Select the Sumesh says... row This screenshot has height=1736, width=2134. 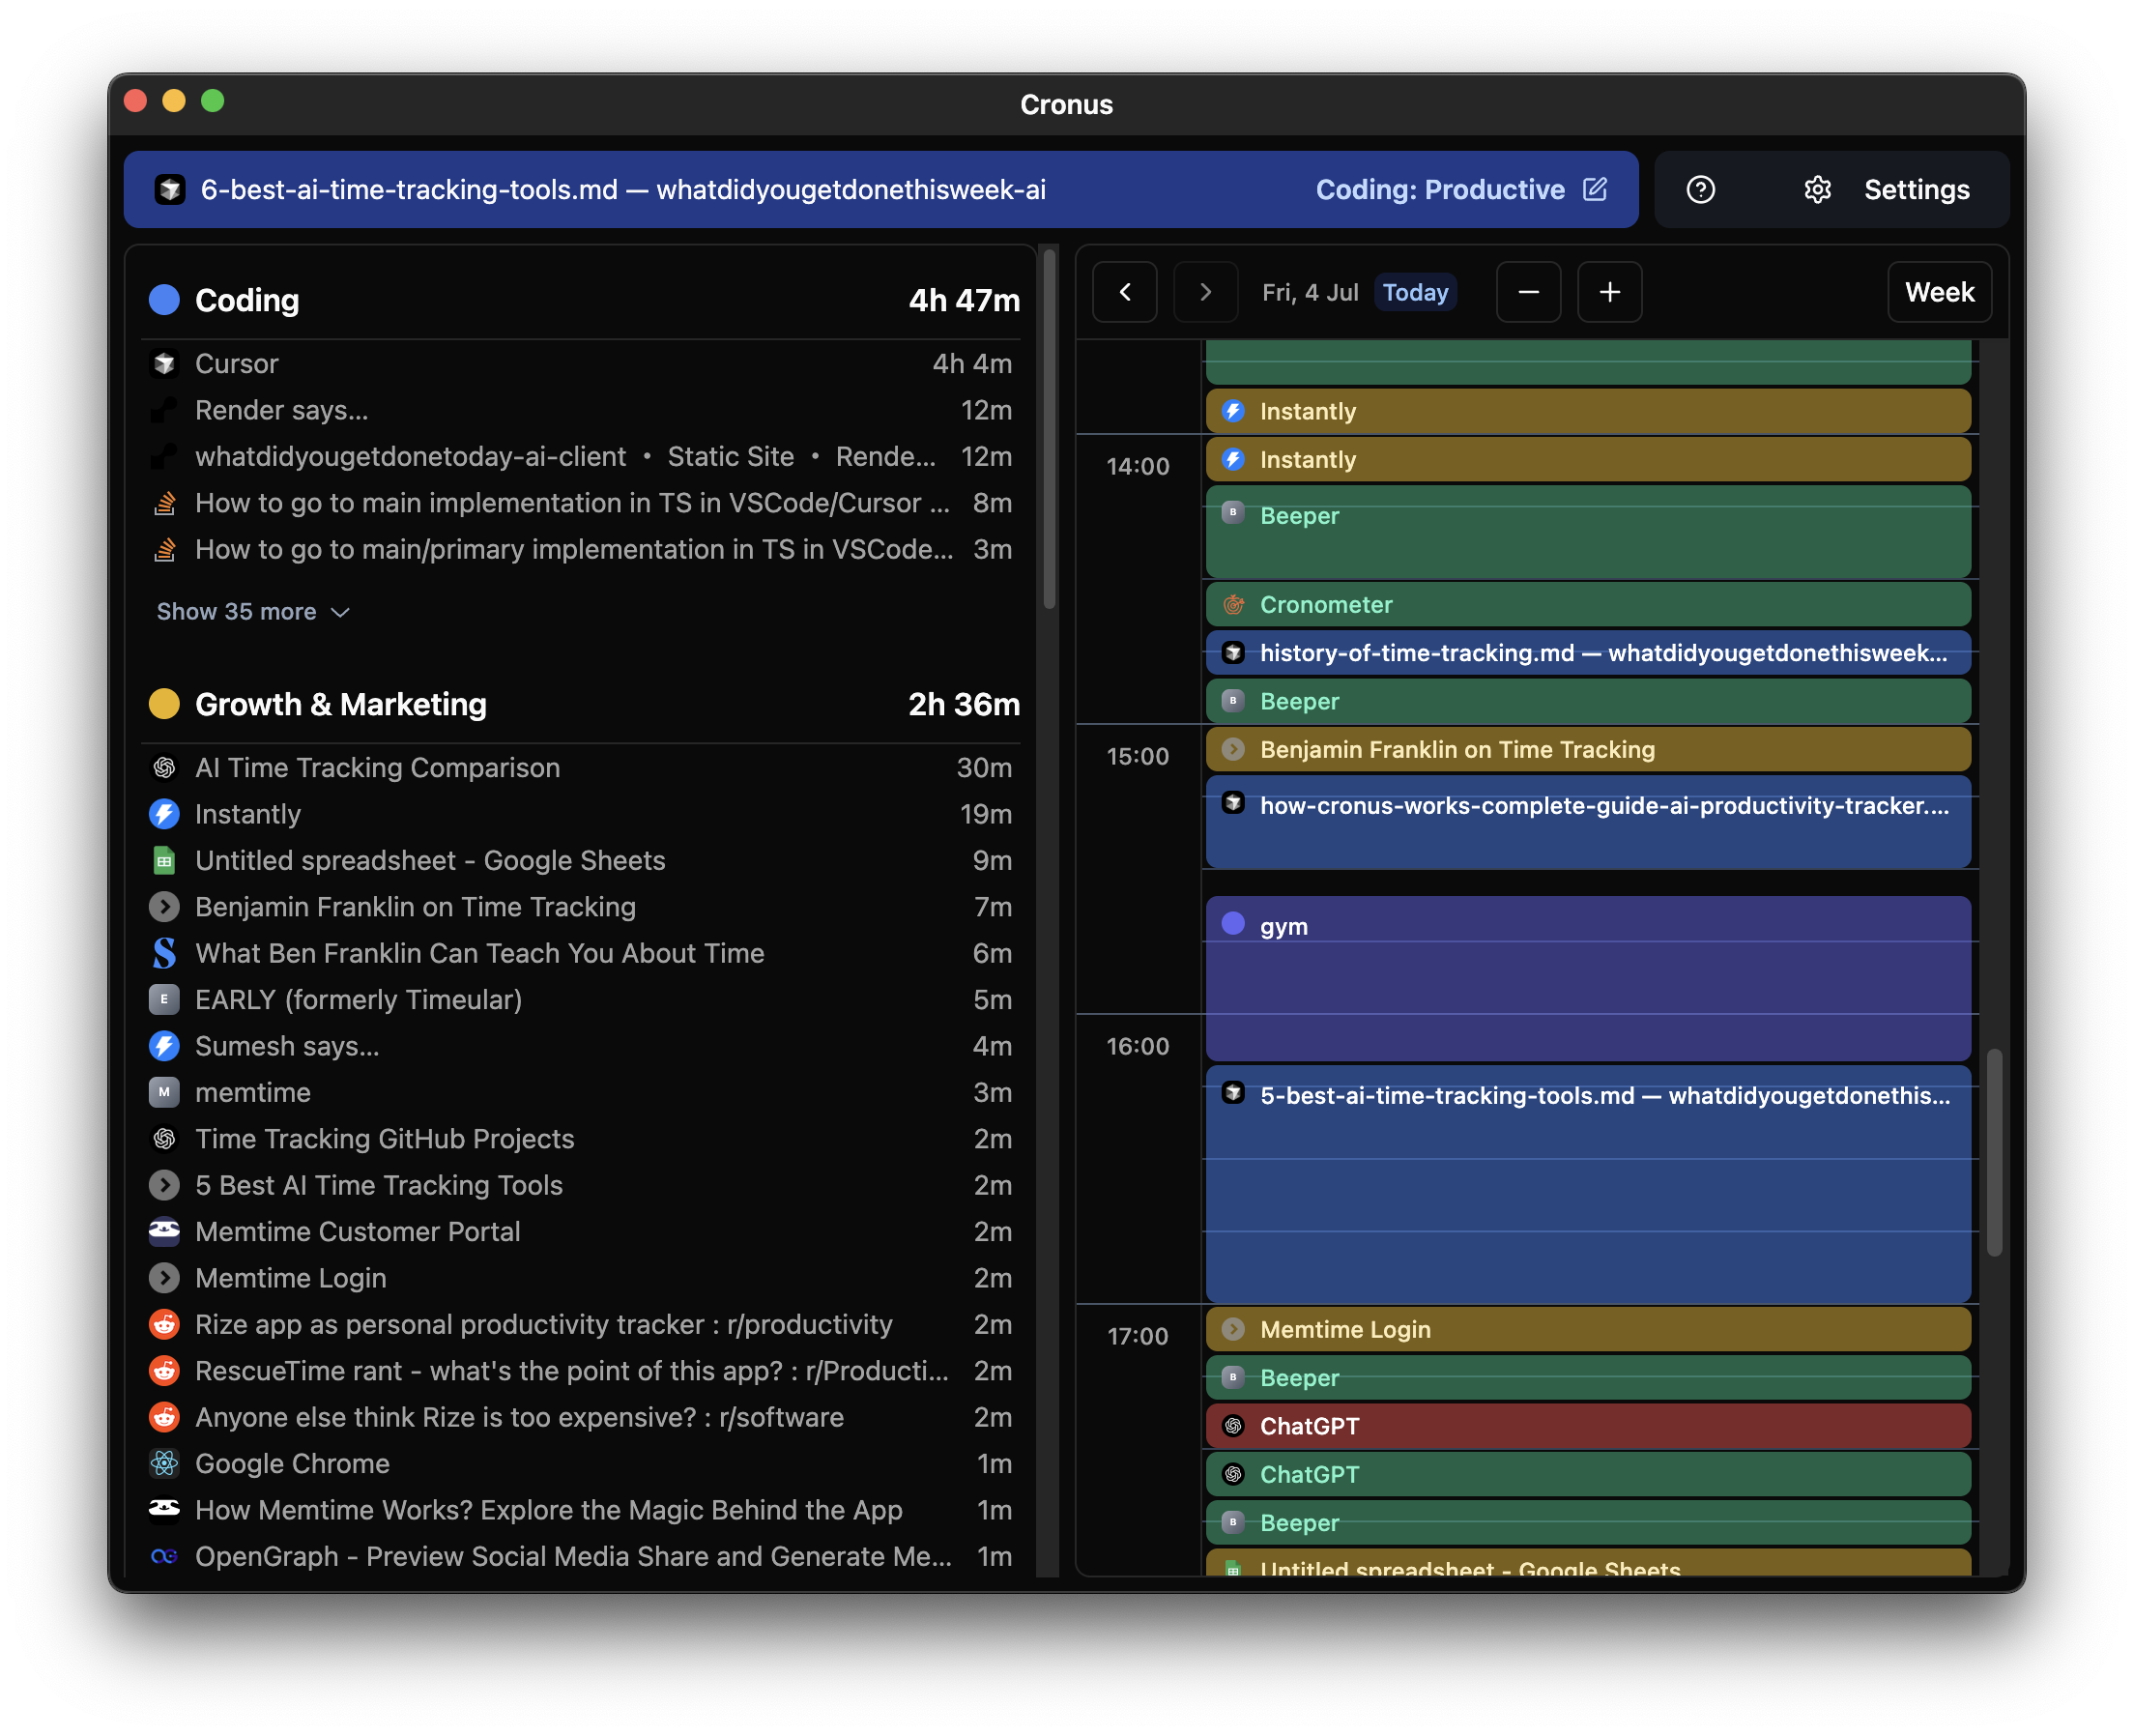580,1046
